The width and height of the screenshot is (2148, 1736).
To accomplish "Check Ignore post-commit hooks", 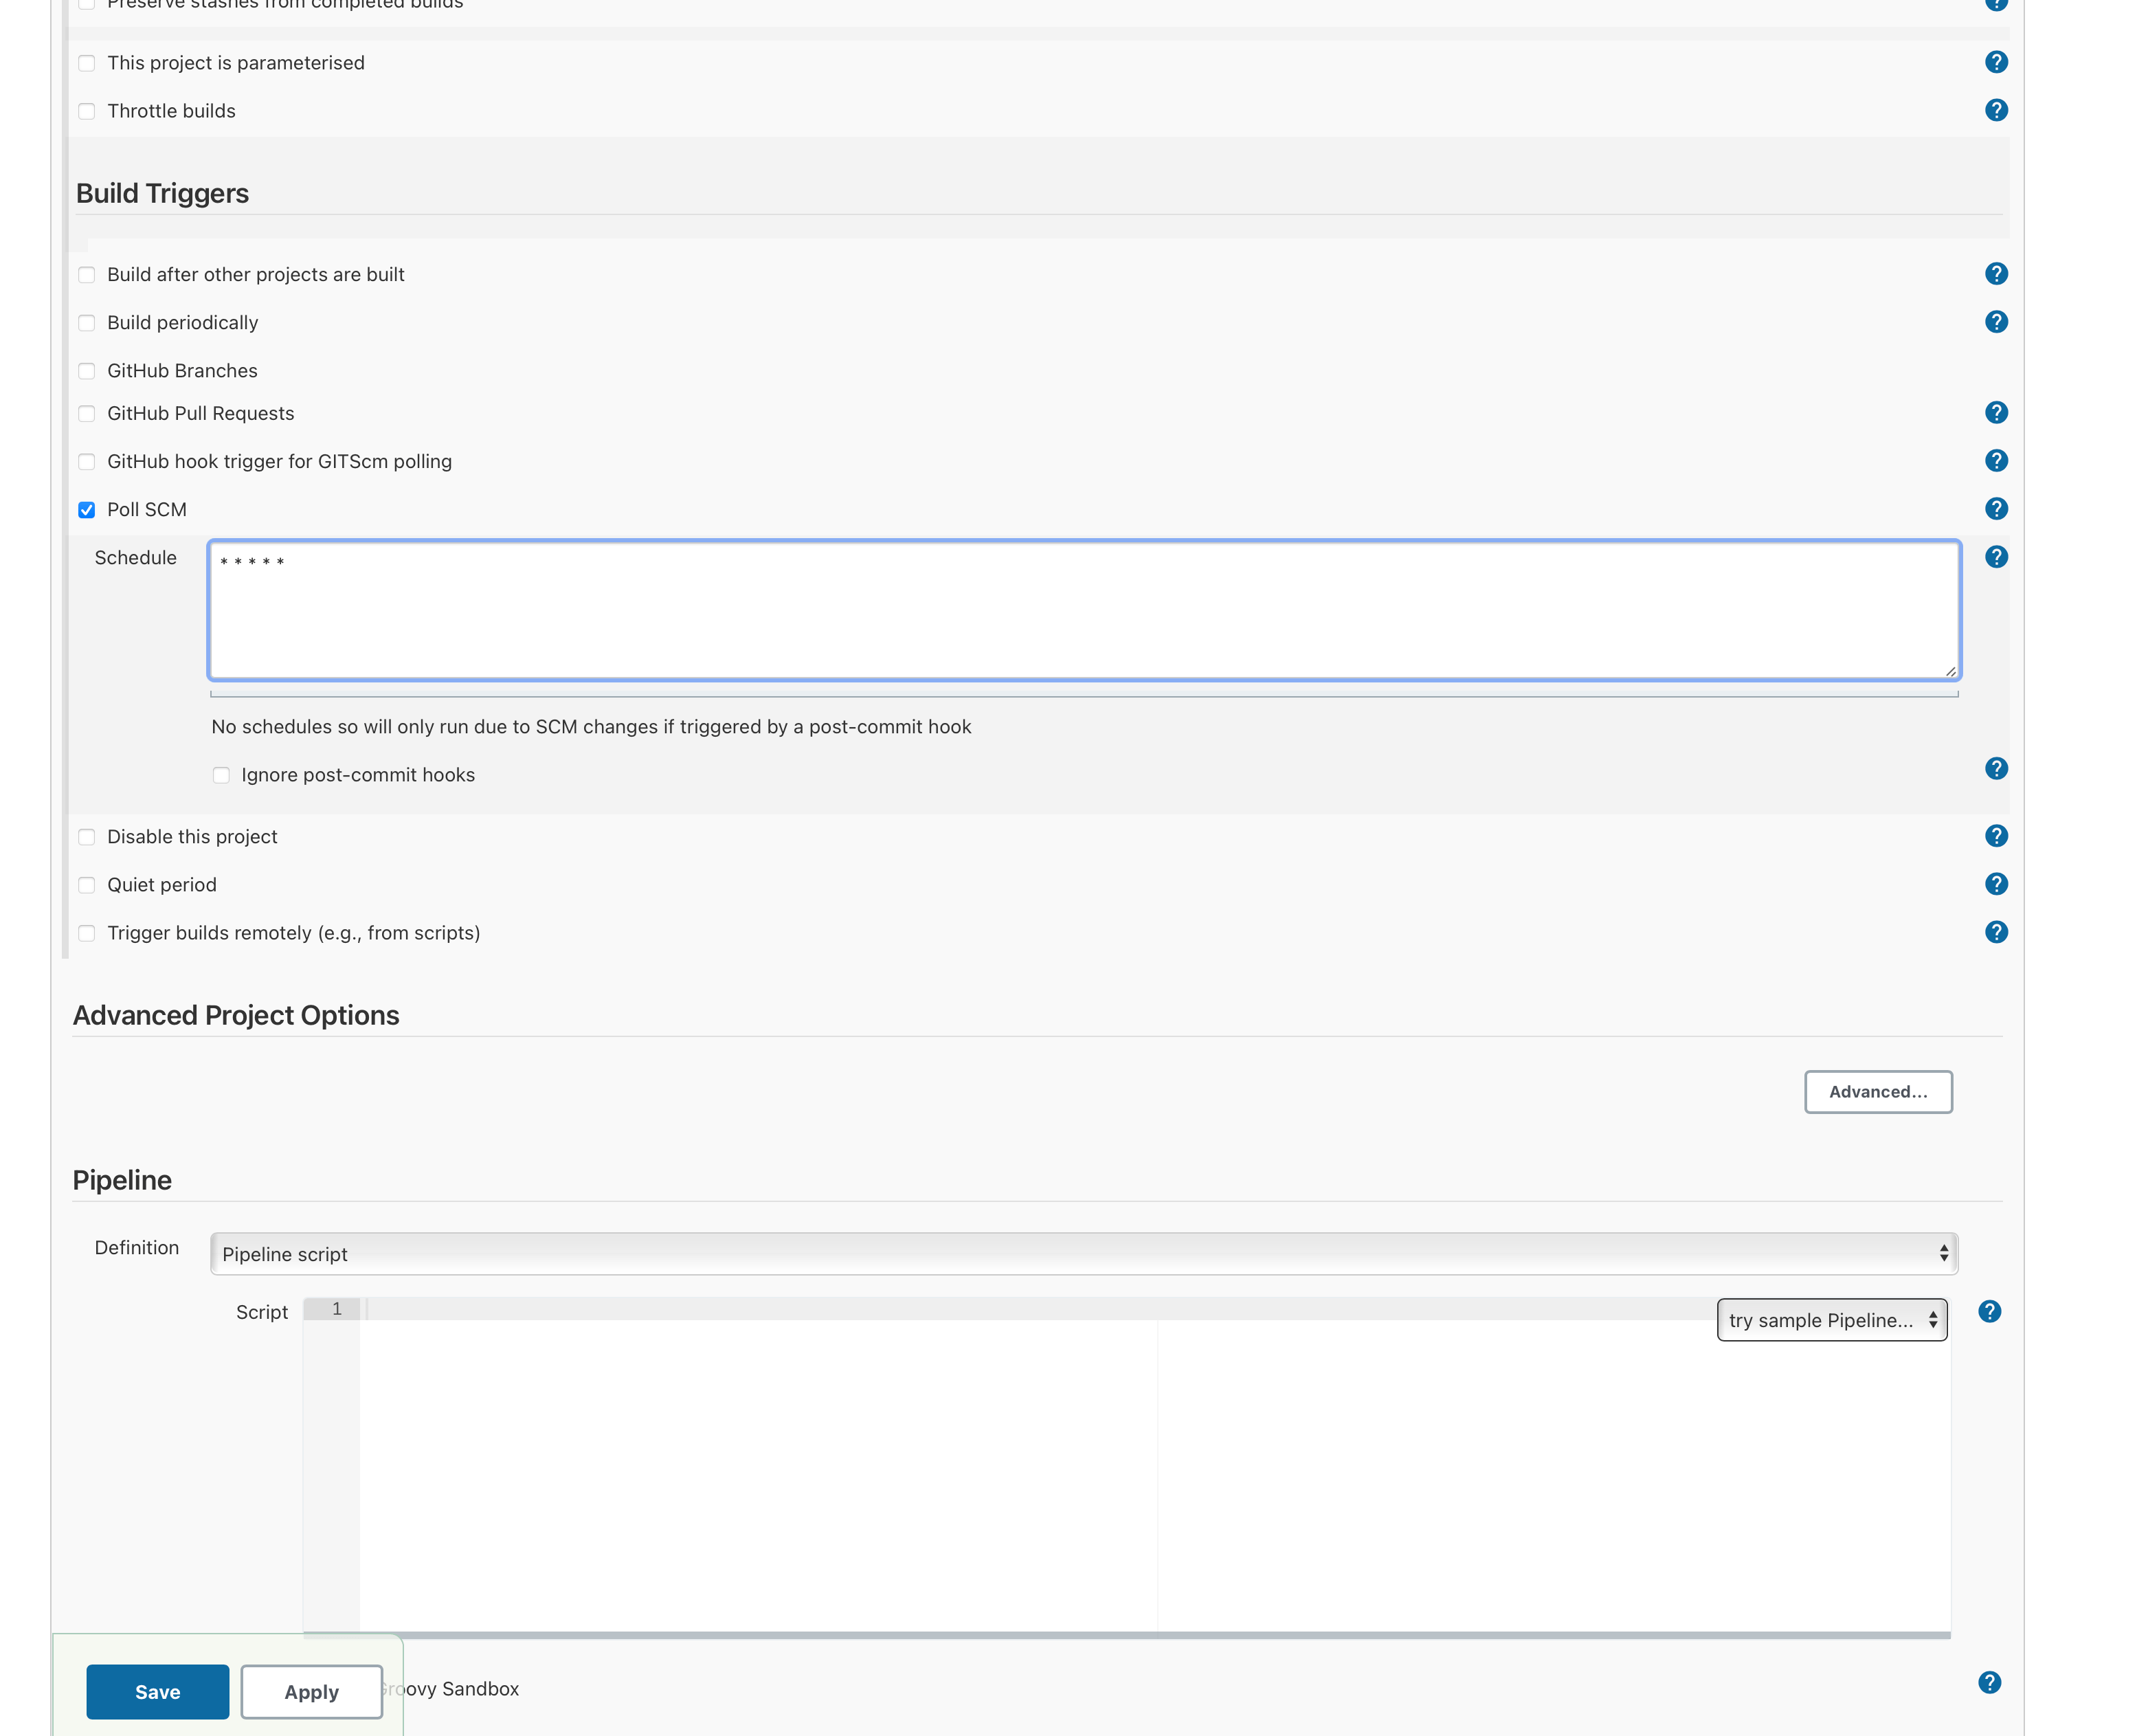I will (221, 775).
